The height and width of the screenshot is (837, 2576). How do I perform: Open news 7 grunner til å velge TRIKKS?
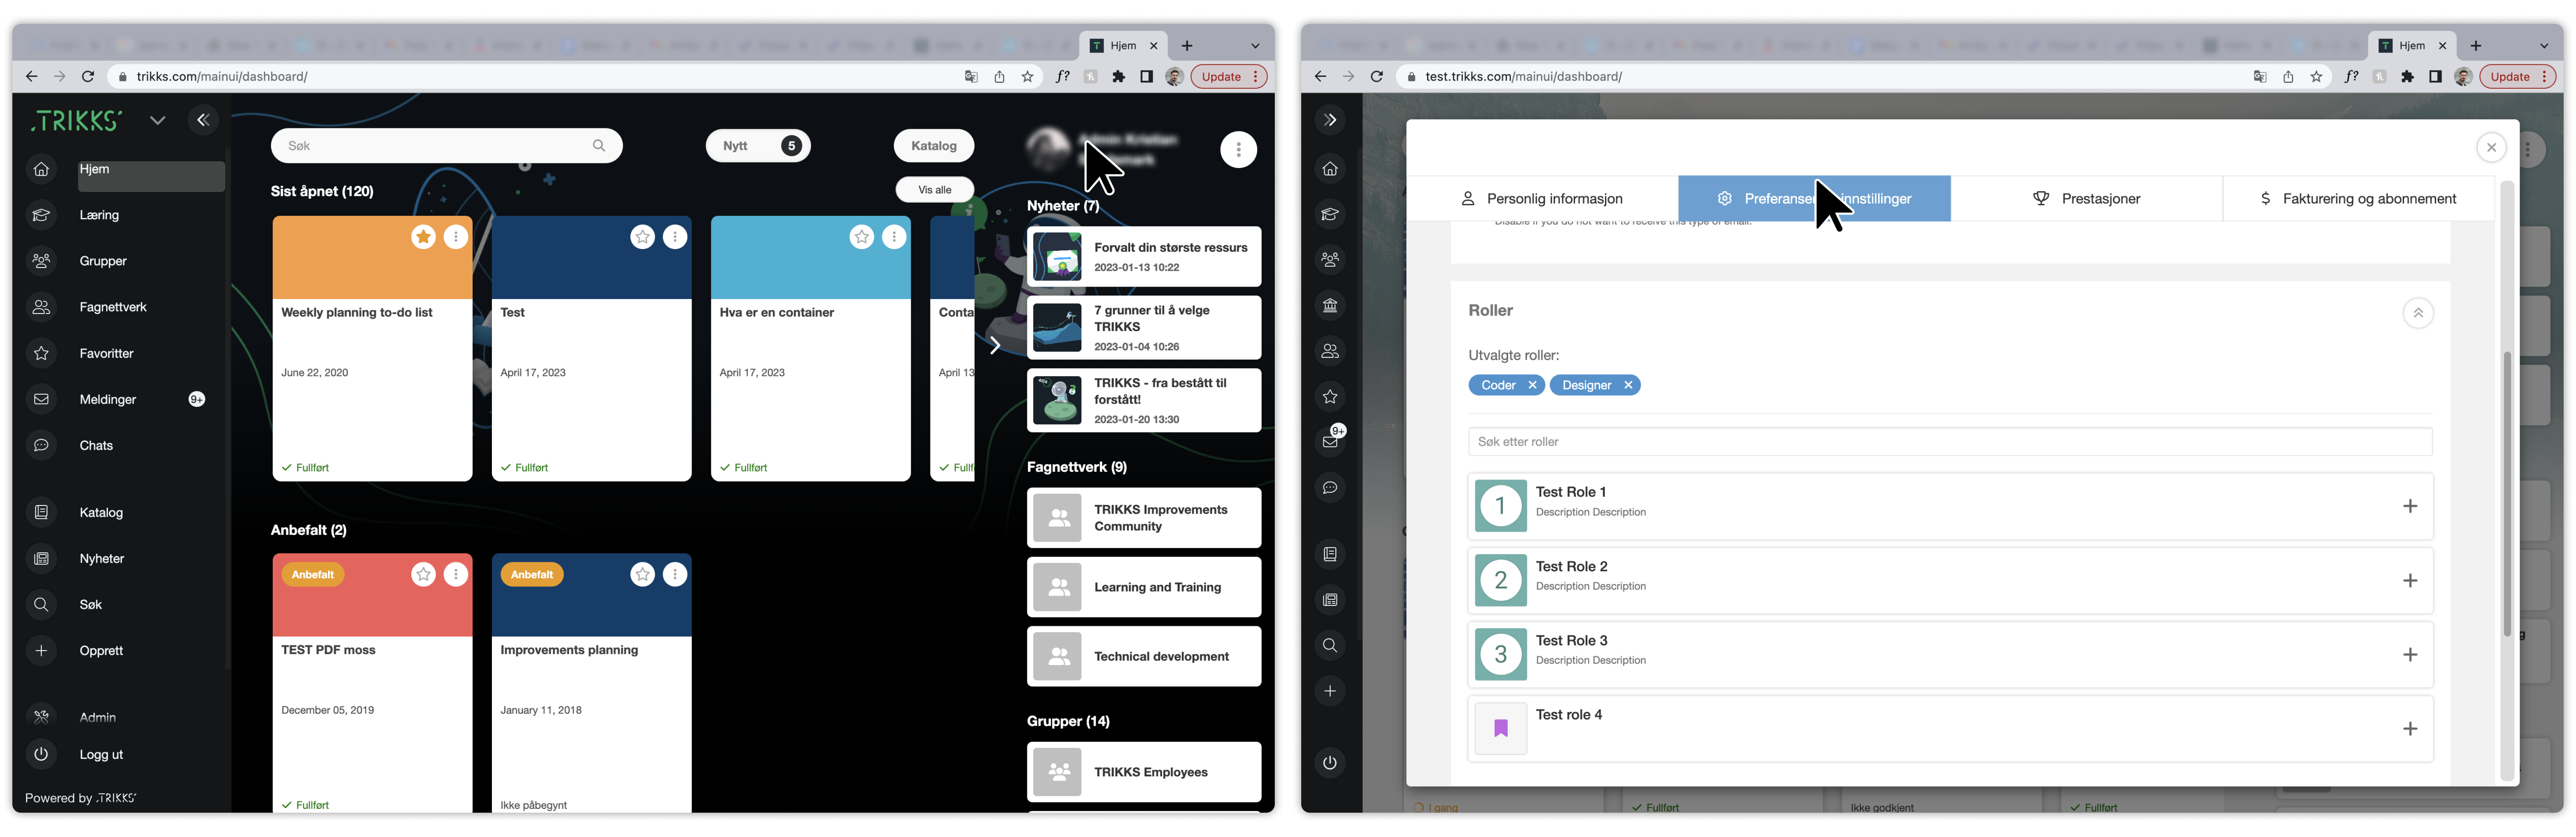coord(1144,328)
